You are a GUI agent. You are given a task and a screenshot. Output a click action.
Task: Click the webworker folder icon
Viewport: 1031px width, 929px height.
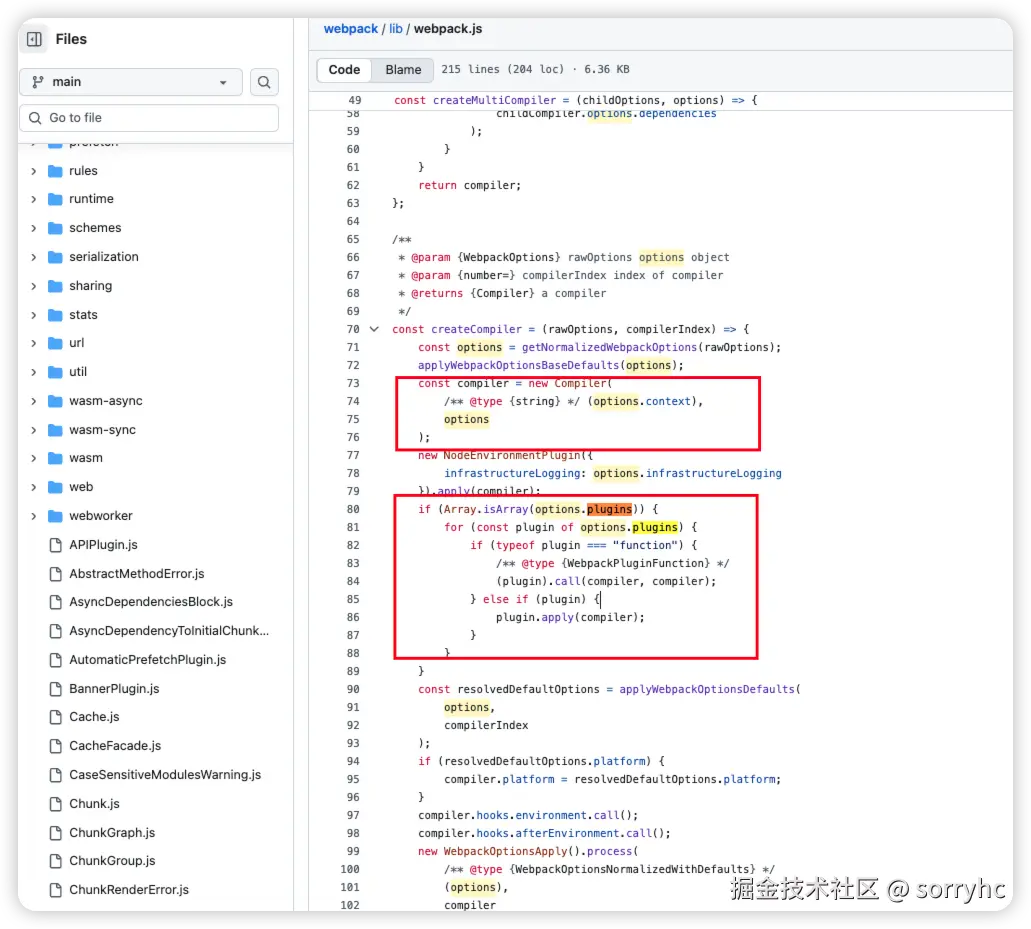tap(55, 516)
